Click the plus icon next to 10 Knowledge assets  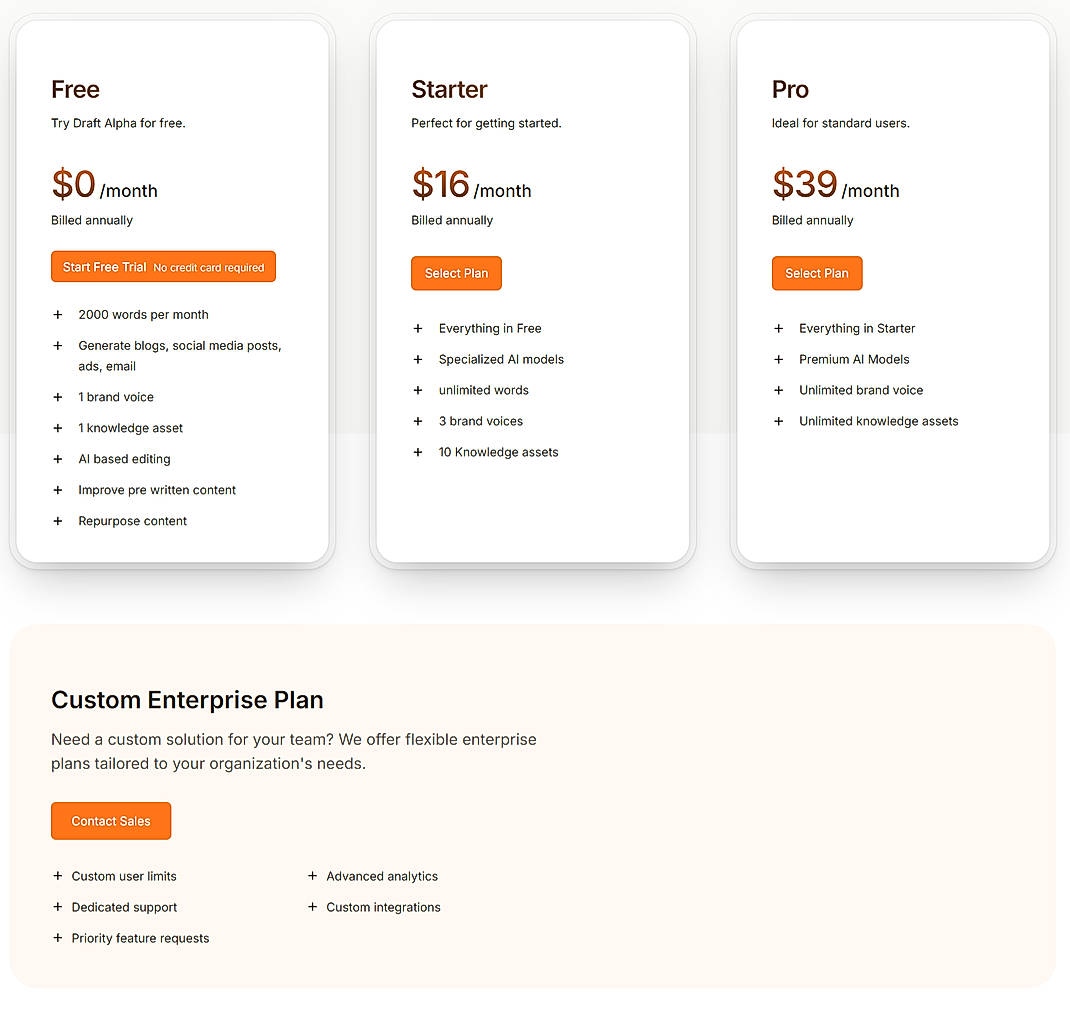click(x=417, y=452)
